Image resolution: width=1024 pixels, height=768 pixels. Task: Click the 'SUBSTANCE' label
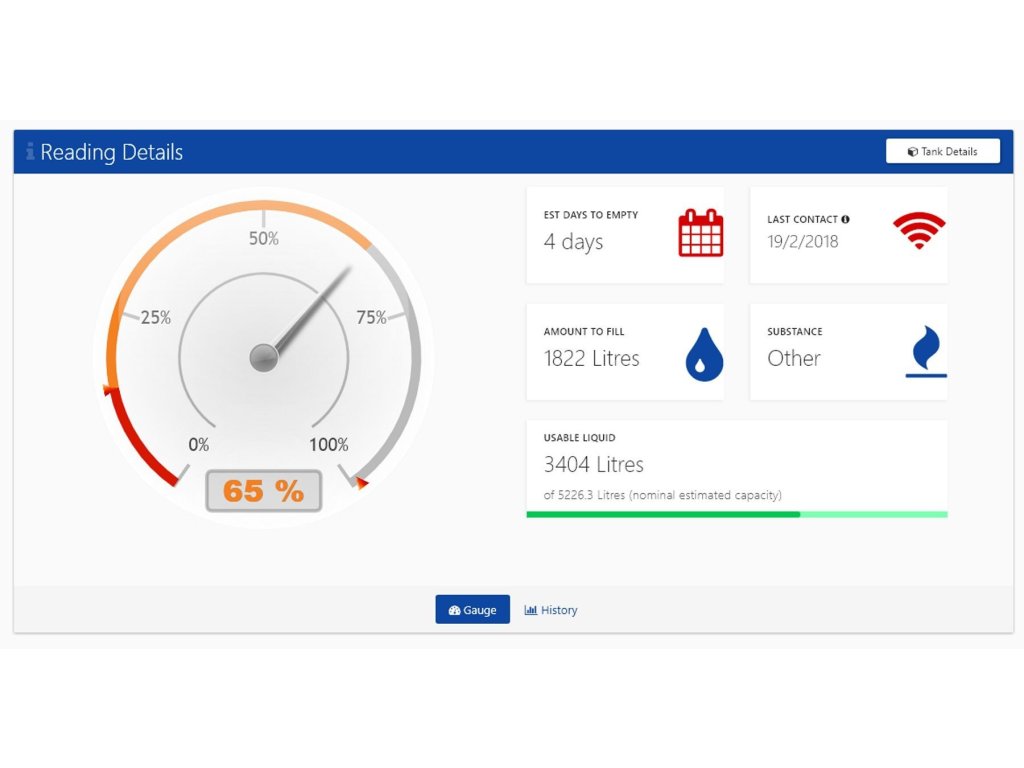point(794,332)
